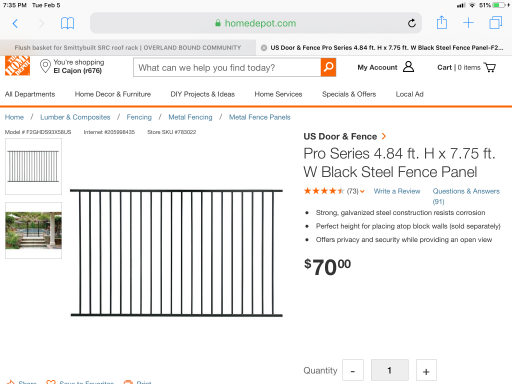Open Safari bookmarks book icon
This screenshot has height=384, width=512.
tap(67, 23)
